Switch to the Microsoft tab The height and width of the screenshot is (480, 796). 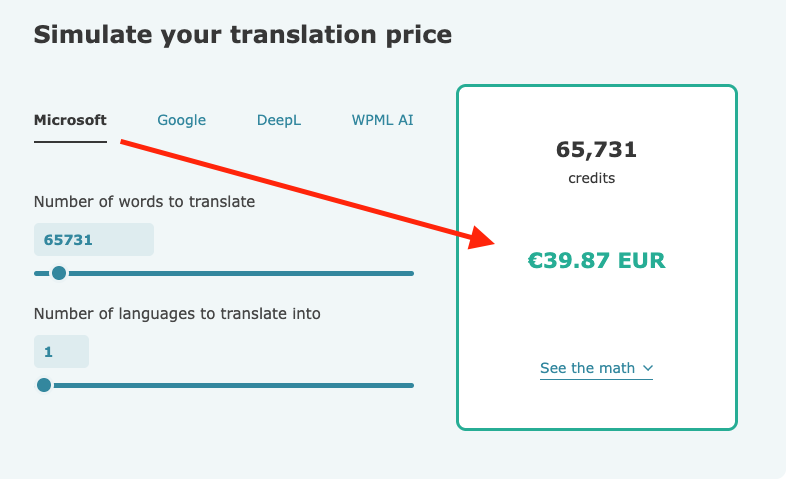(70, 120)
